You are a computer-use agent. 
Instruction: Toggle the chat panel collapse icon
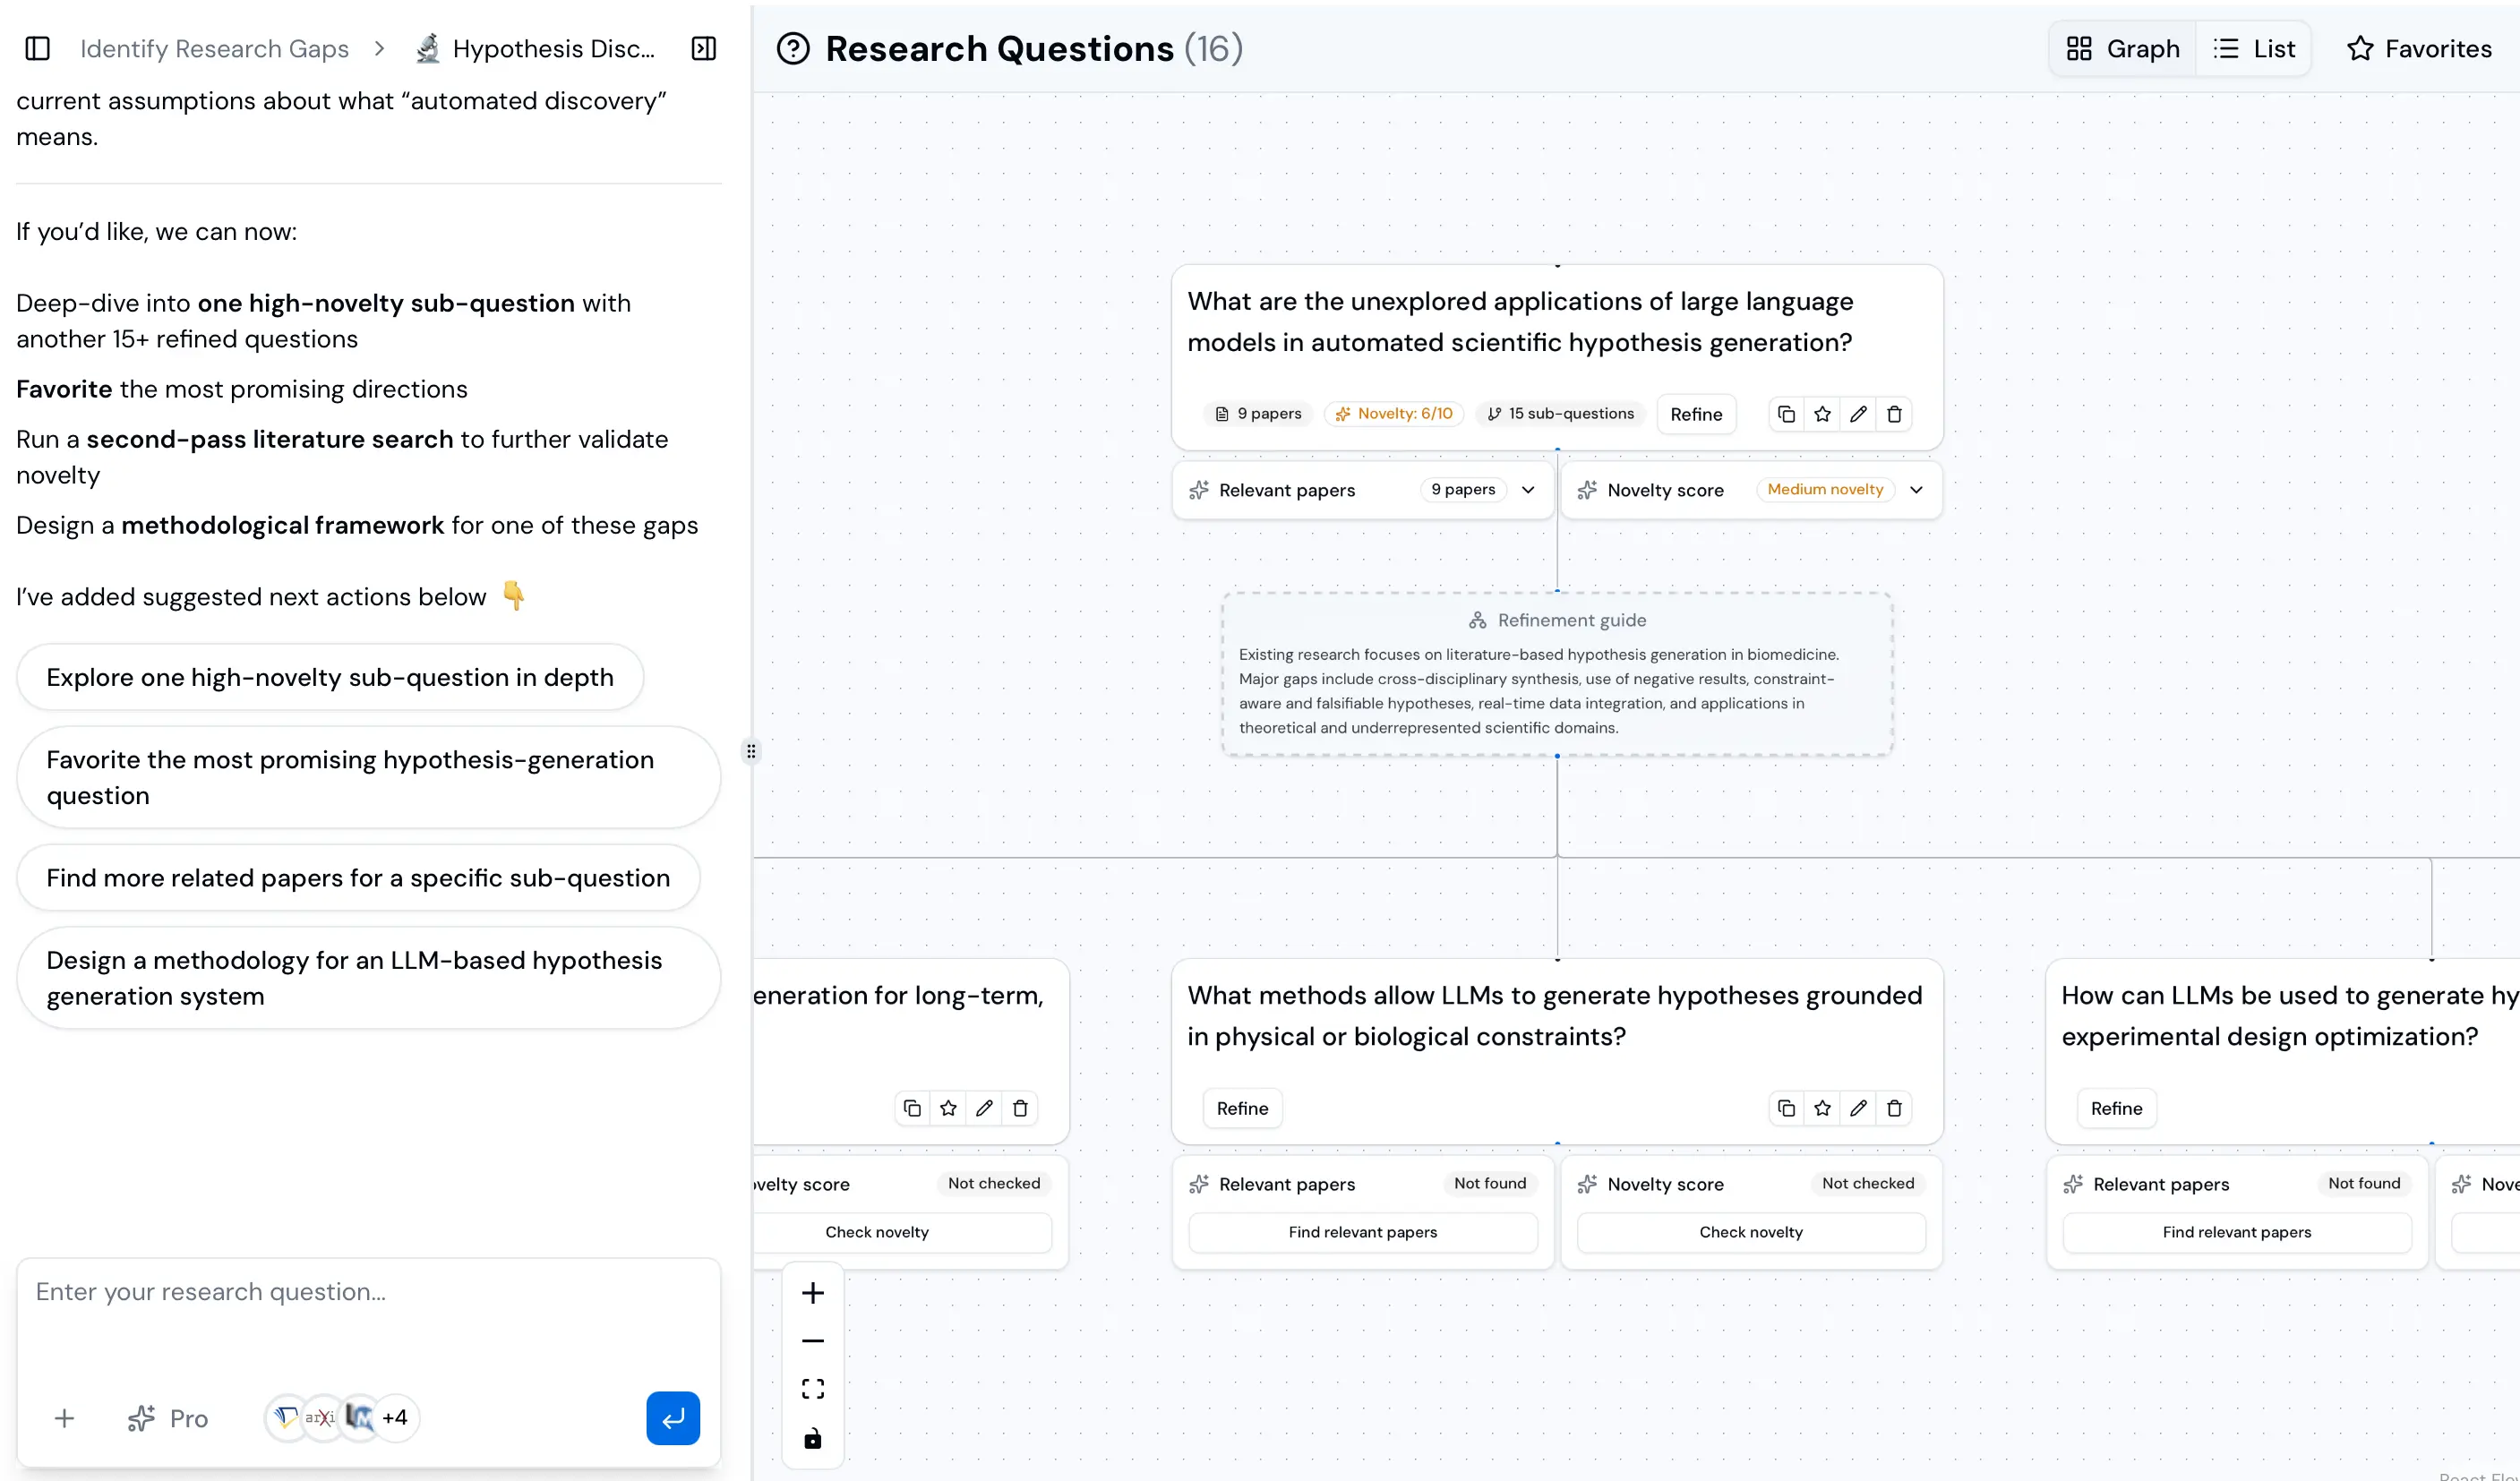point(703,48)
